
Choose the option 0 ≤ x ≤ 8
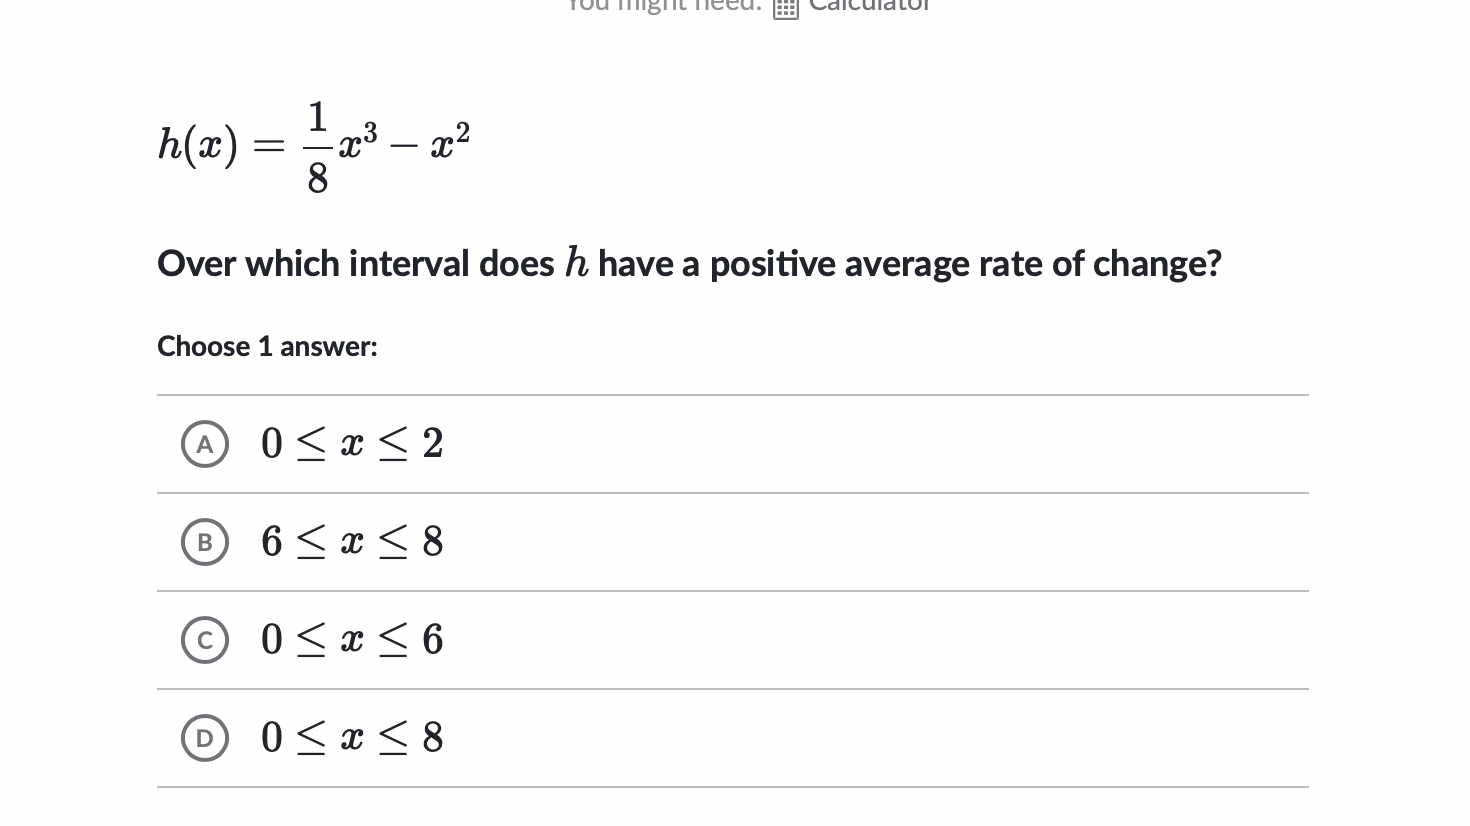pos(352,738)
